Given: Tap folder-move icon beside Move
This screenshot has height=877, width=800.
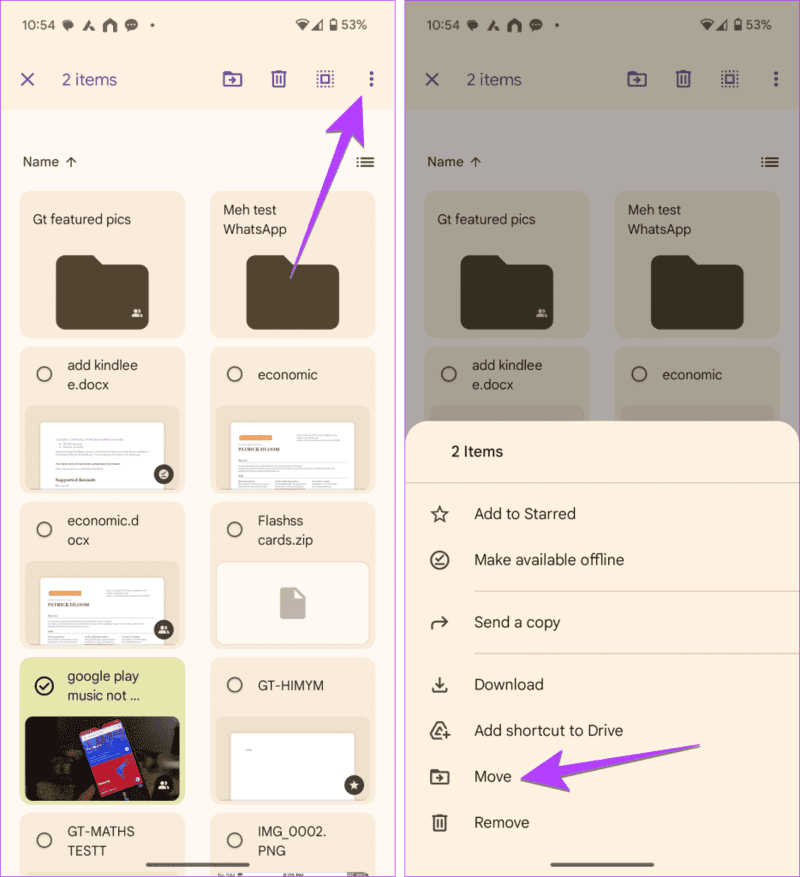Looking at the screenshot, I should pyautogui.click(x=440, y=777).
